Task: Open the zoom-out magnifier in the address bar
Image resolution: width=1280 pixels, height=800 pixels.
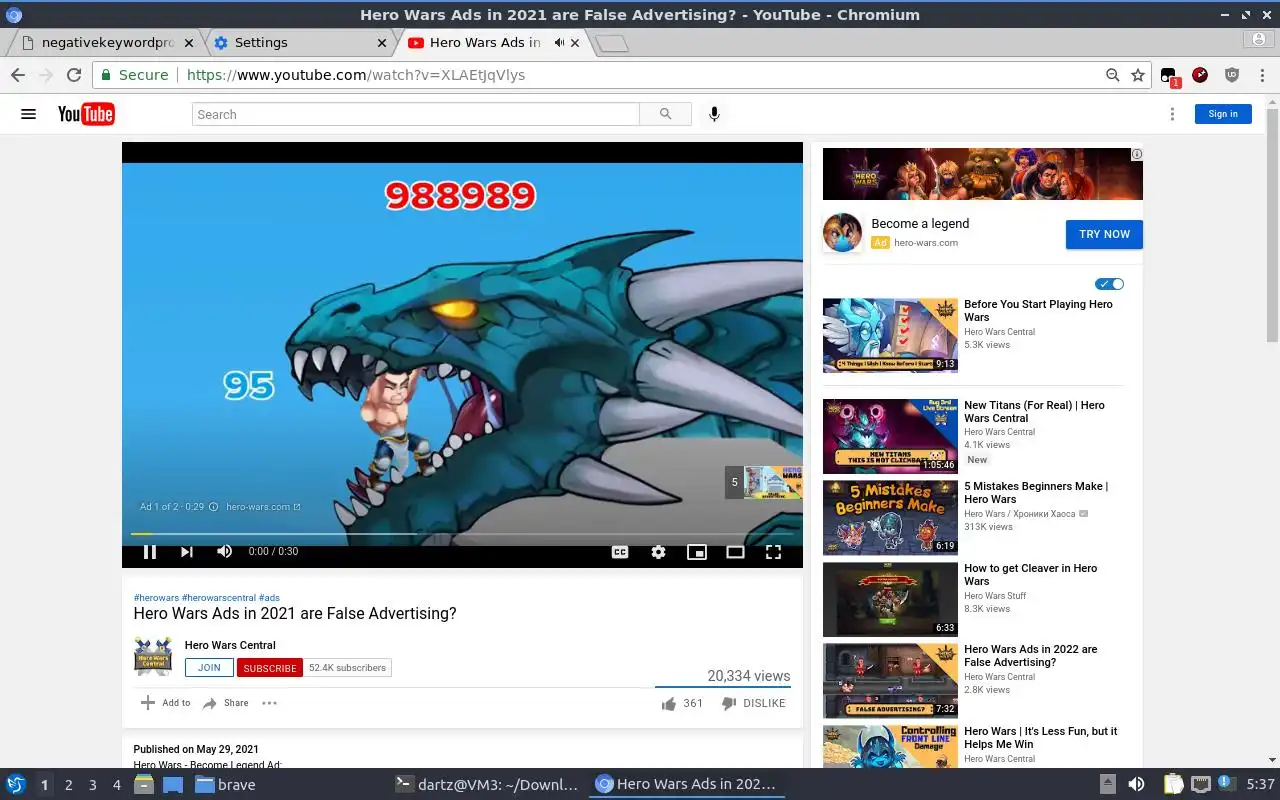Action: click(1112, 75)
